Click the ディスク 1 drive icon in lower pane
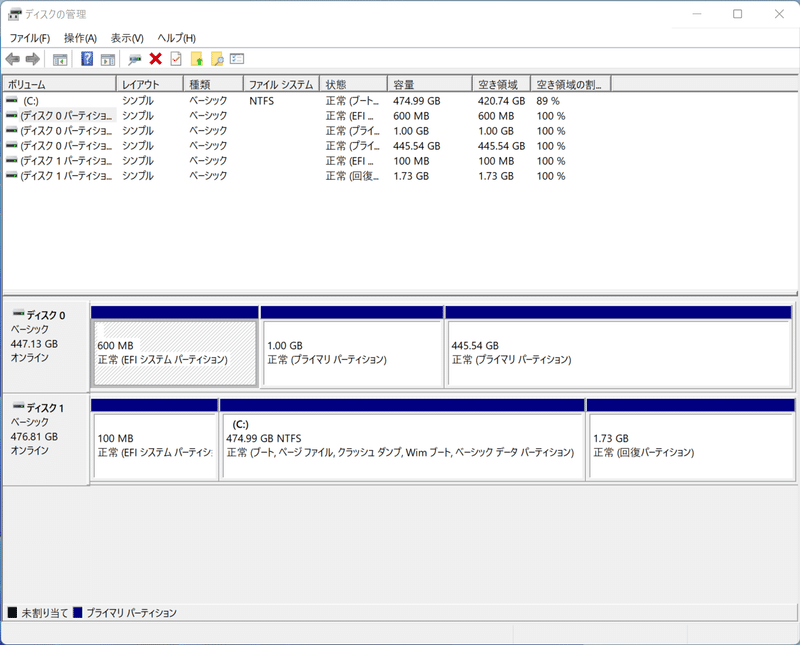This screenshot has height=645, width=800. pyautogui.click(x=19, y=406)
